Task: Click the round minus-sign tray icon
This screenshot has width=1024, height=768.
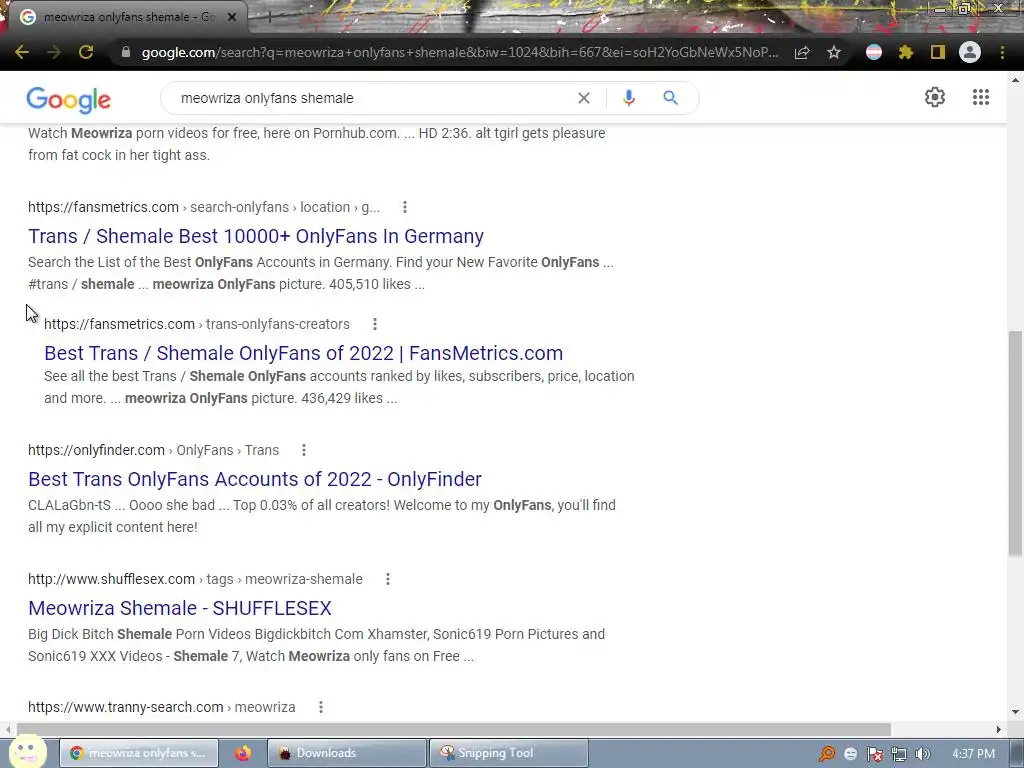Action: 850,754
